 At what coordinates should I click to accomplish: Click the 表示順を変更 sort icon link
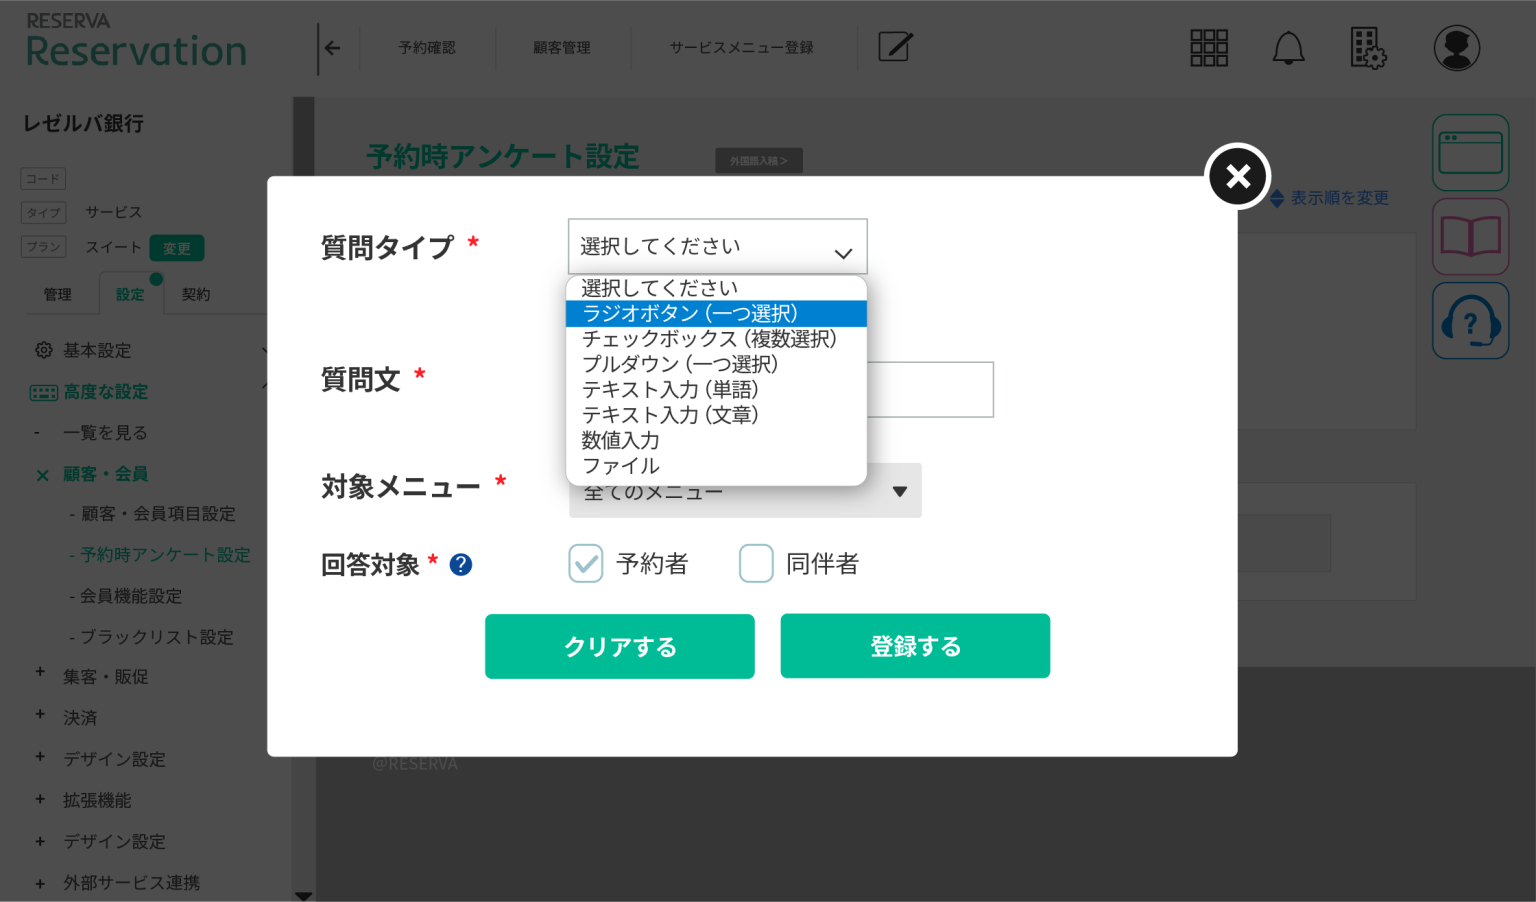1329,198
